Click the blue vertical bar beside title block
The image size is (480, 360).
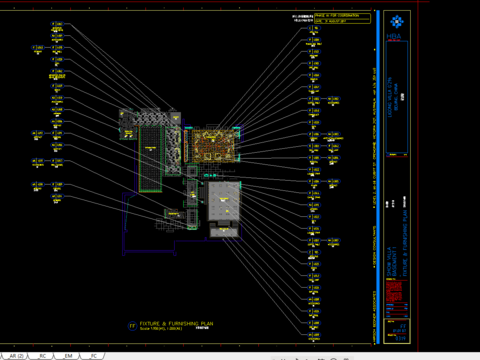[378, 177]
